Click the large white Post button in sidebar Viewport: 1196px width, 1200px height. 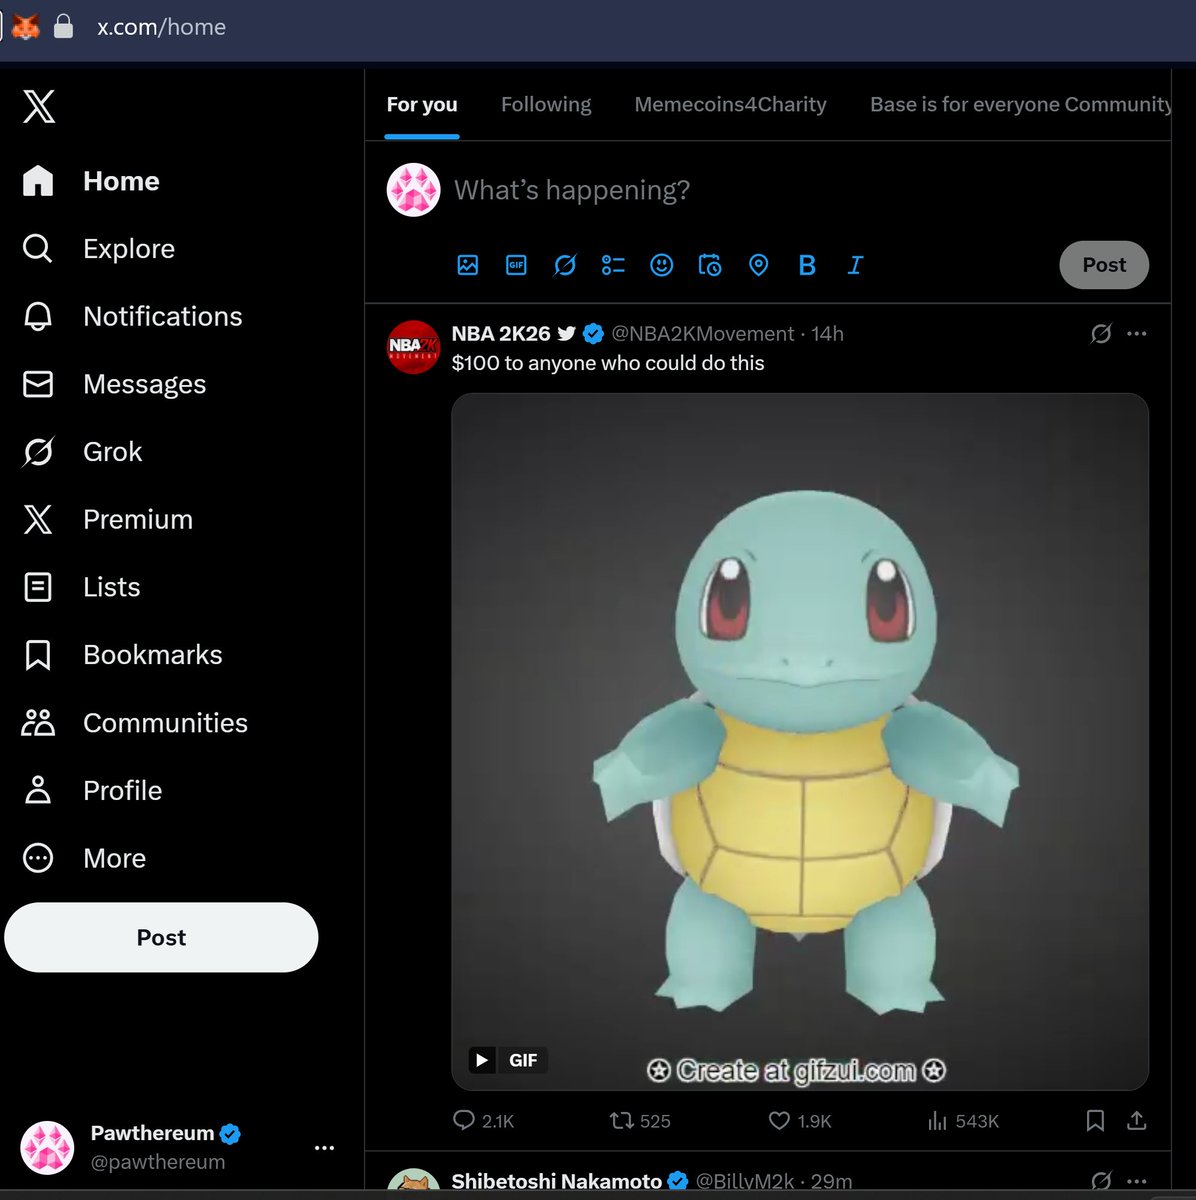pyautogui.click(x=161, y=937)
